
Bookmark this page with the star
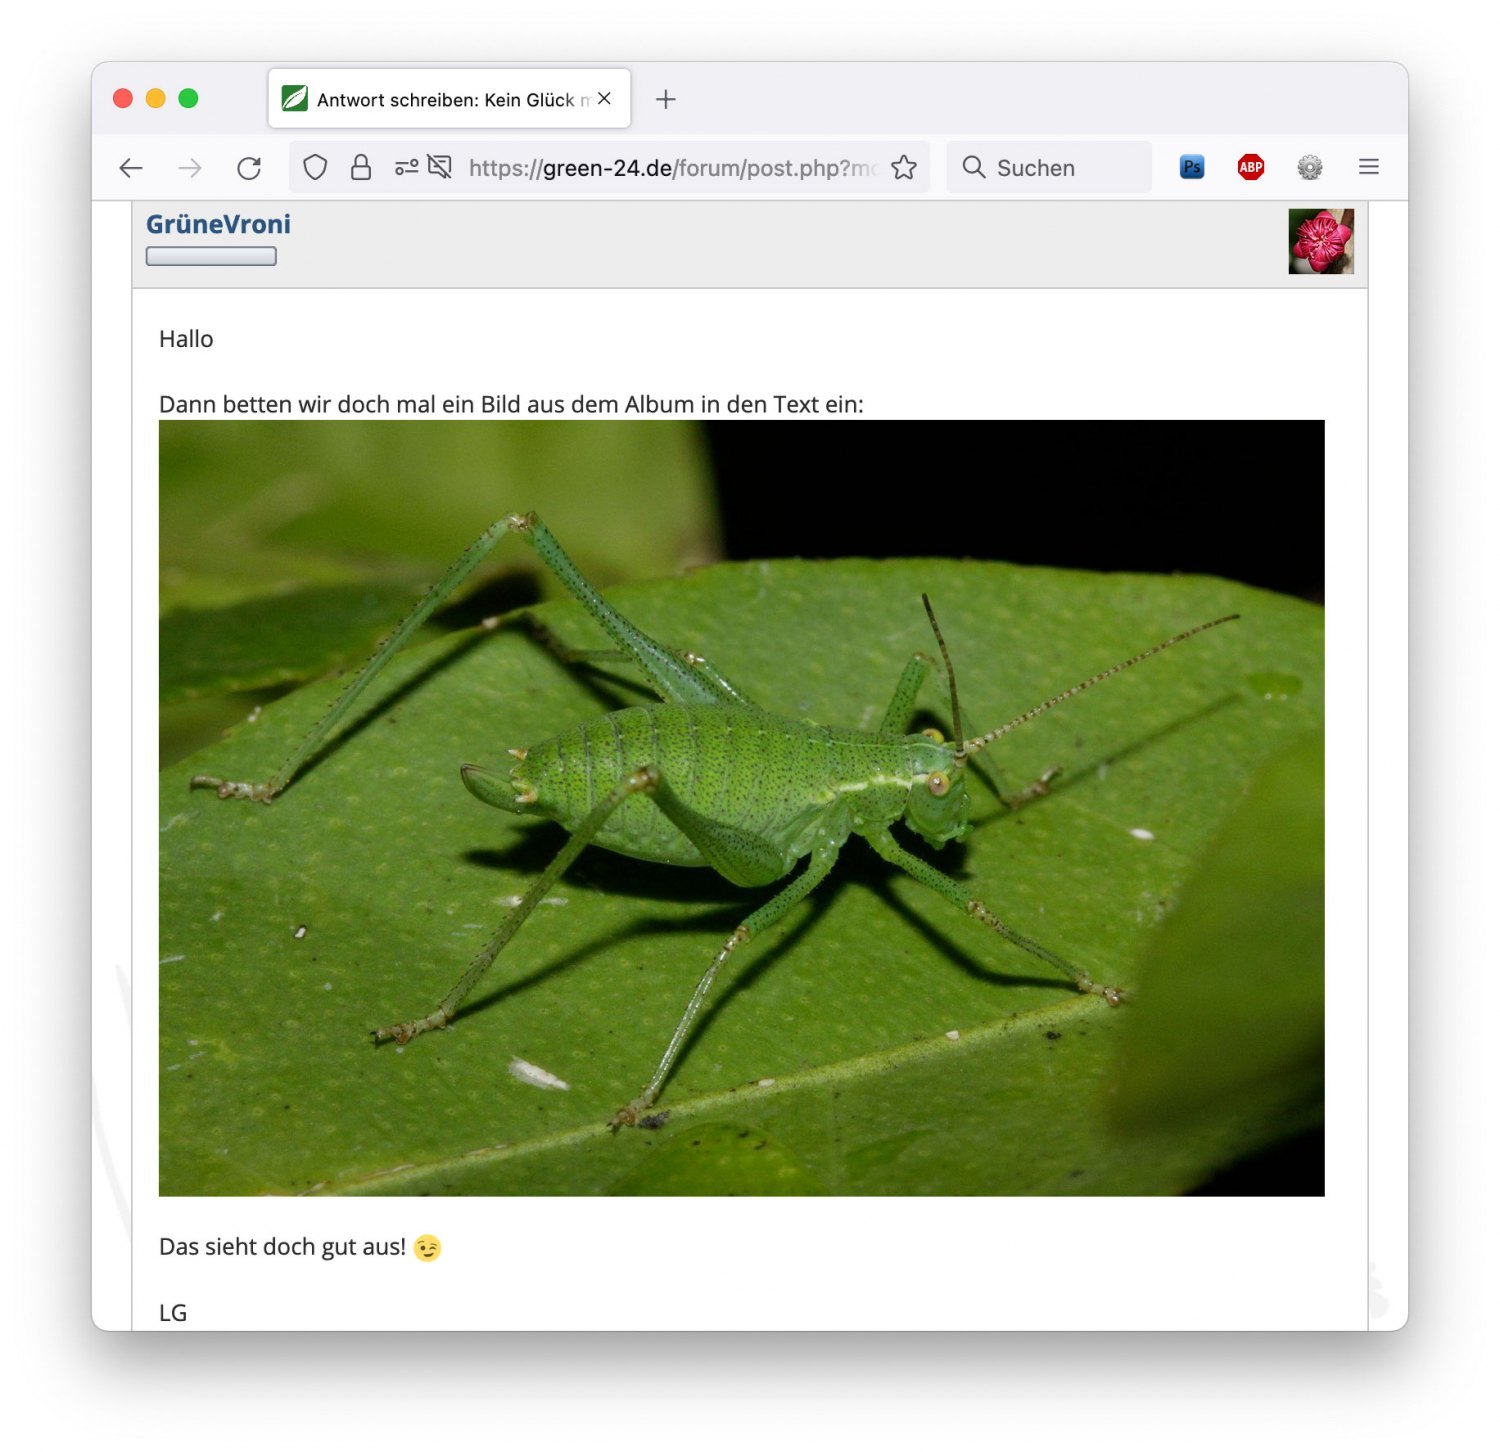point(904,168)
